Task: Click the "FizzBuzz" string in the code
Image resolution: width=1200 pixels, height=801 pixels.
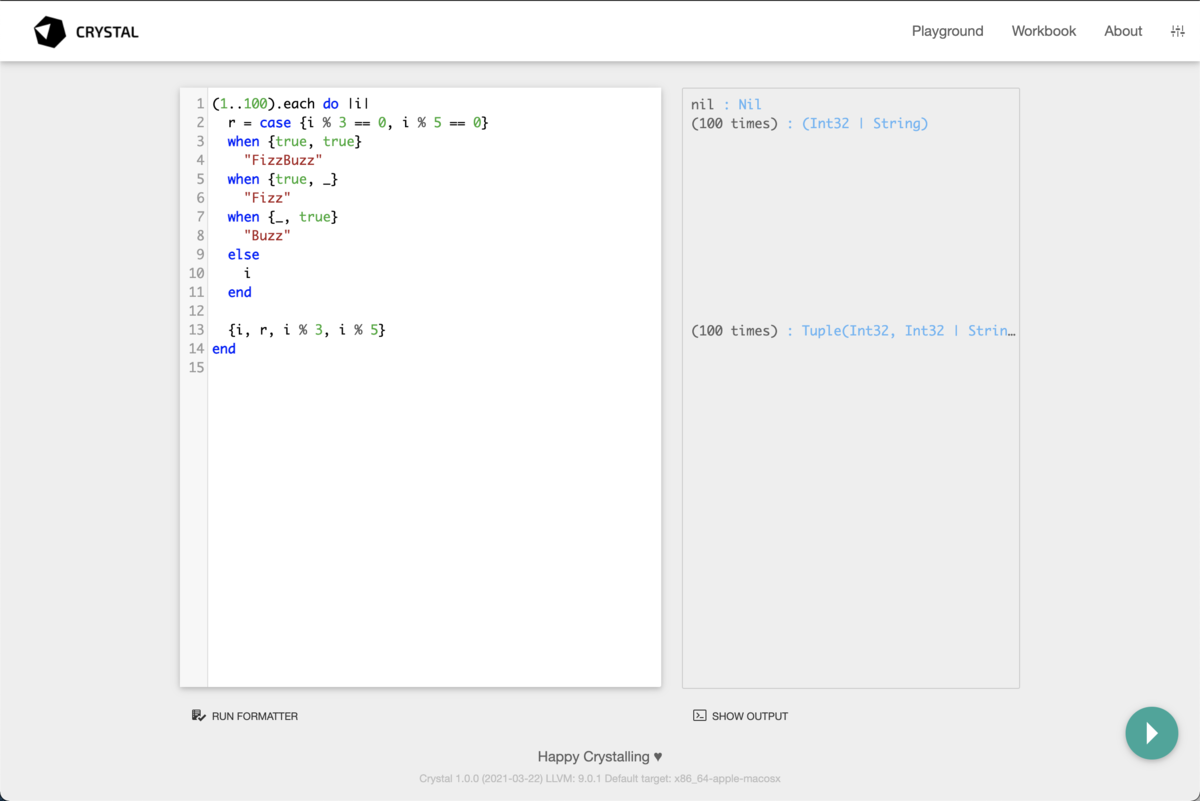Action: click(x=283, y=160)
